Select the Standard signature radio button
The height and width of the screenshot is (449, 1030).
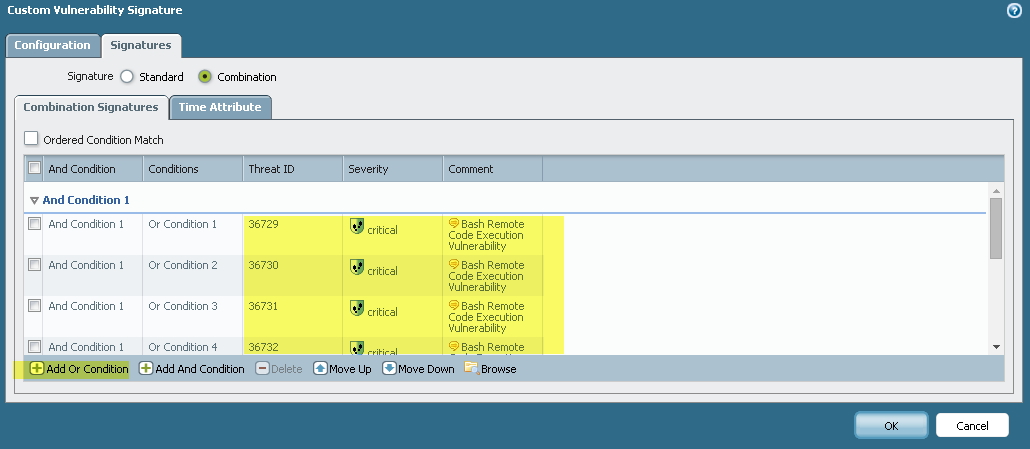(x=127, y=77)
